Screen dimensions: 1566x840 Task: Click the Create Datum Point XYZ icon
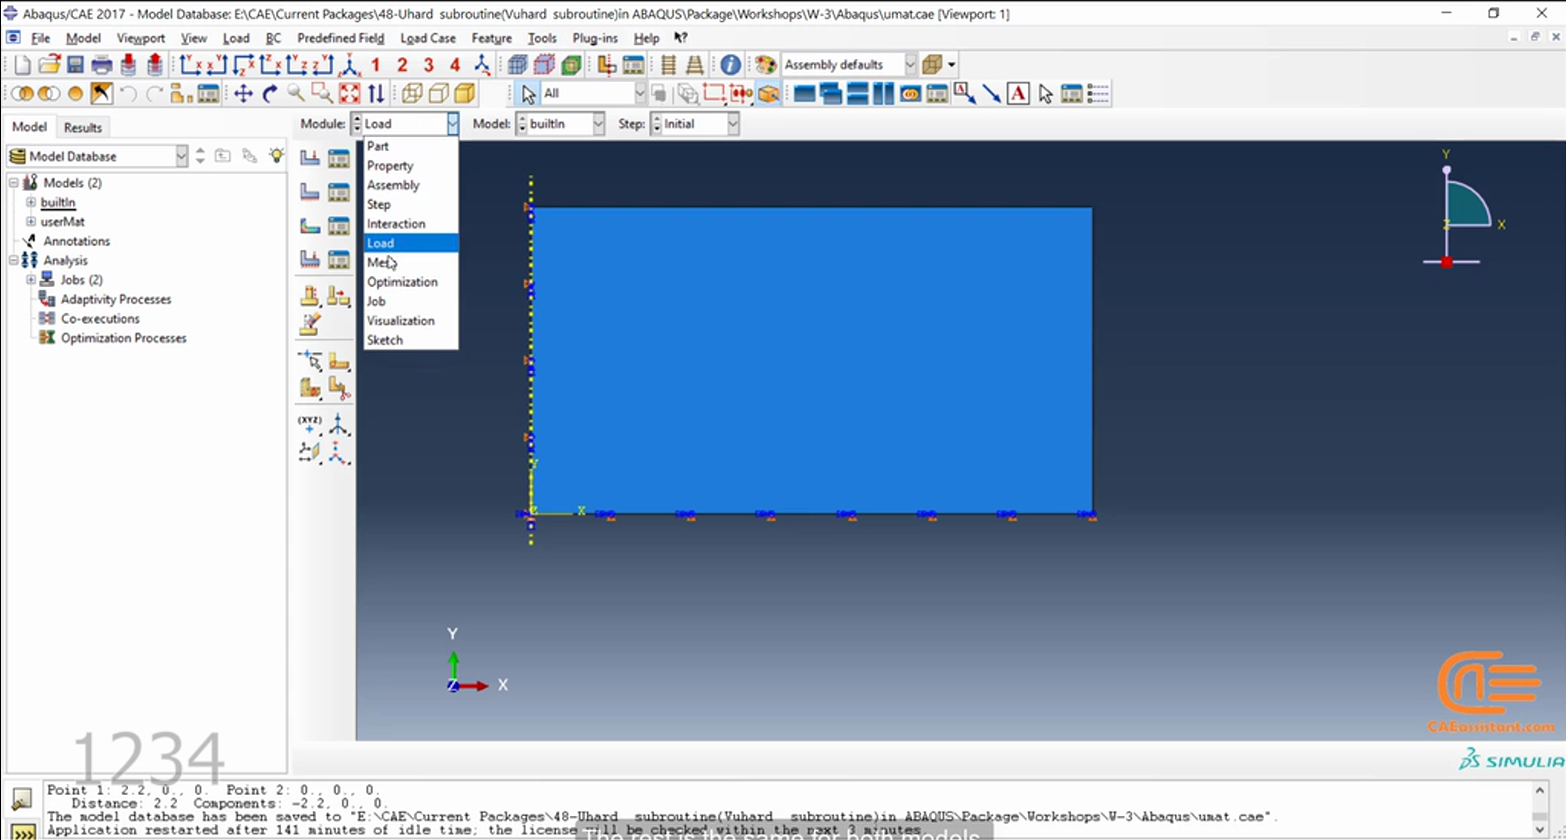pos(310,424)
